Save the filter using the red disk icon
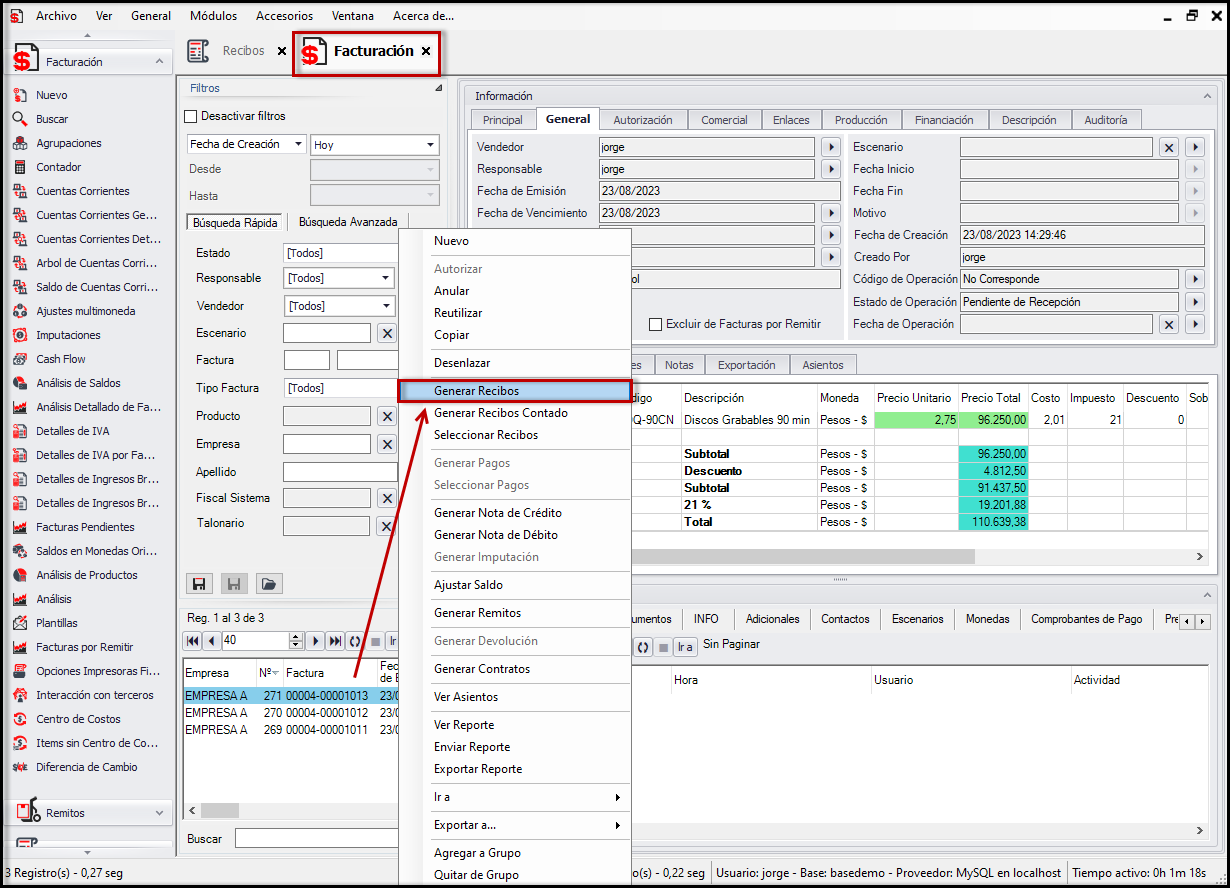 coord(199,583)
